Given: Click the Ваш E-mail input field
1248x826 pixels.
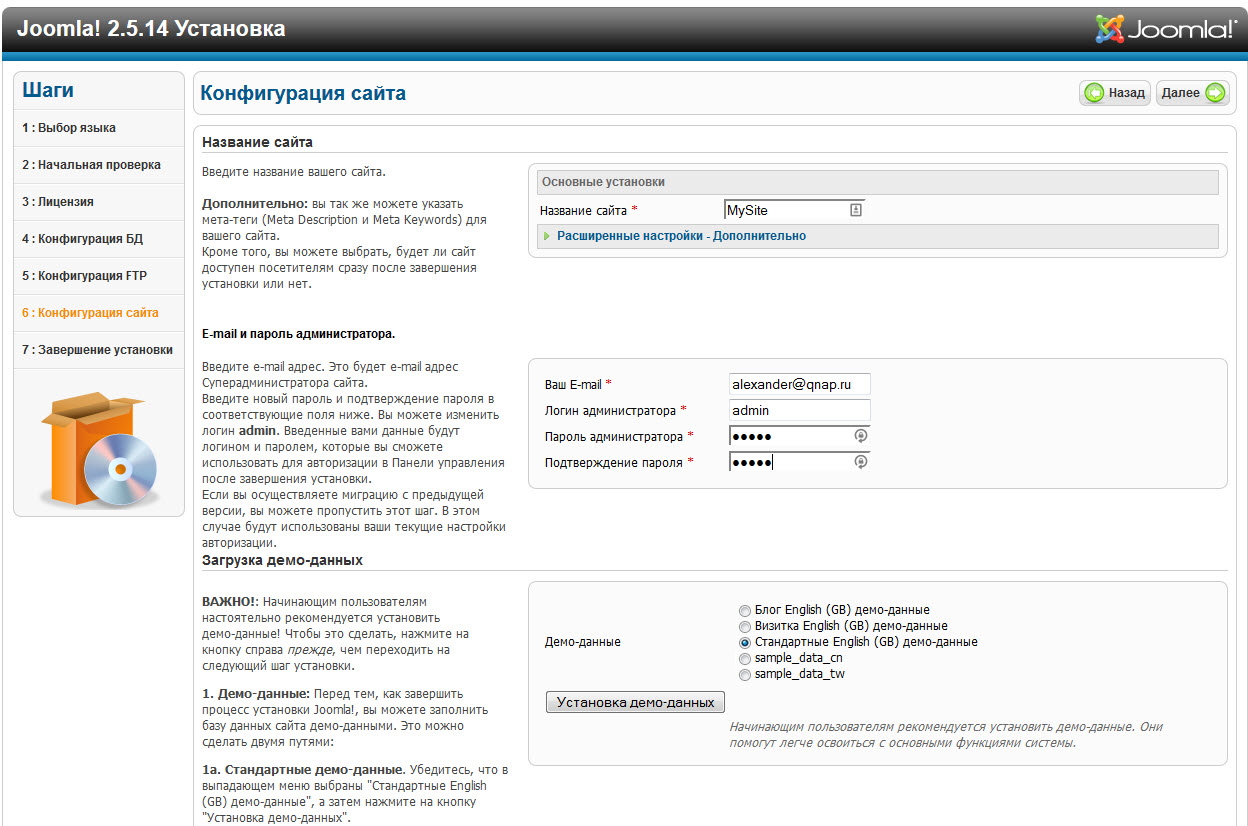Looking at the screenshot, I should 800,384.
